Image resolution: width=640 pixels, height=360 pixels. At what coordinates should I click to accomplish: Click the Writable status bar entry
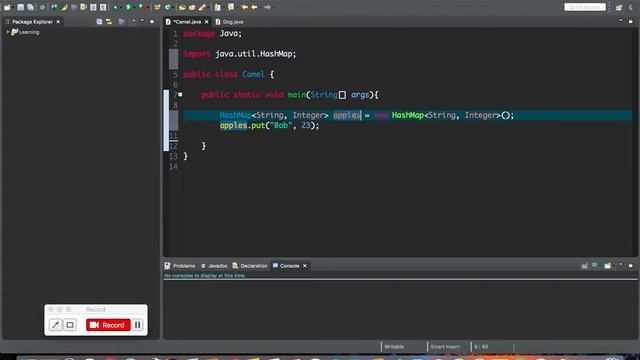coord(394,347)
